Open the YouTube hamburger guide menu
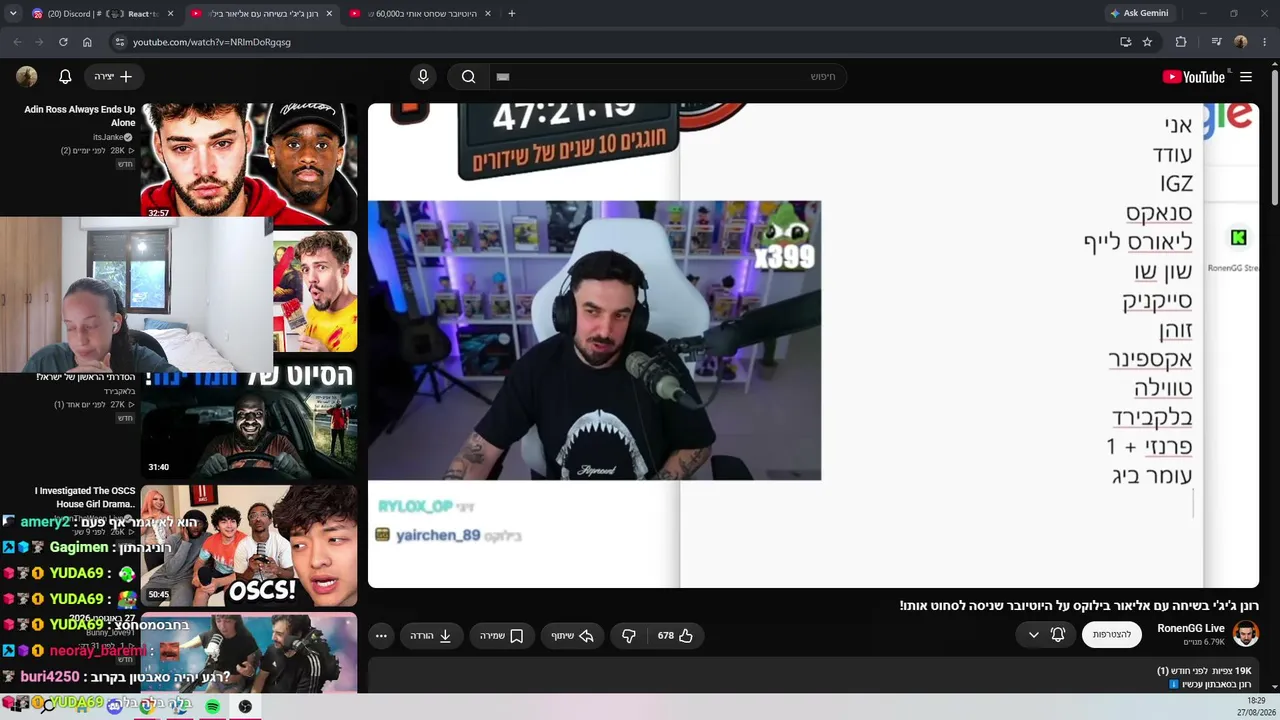 (x=1246, y=76)
